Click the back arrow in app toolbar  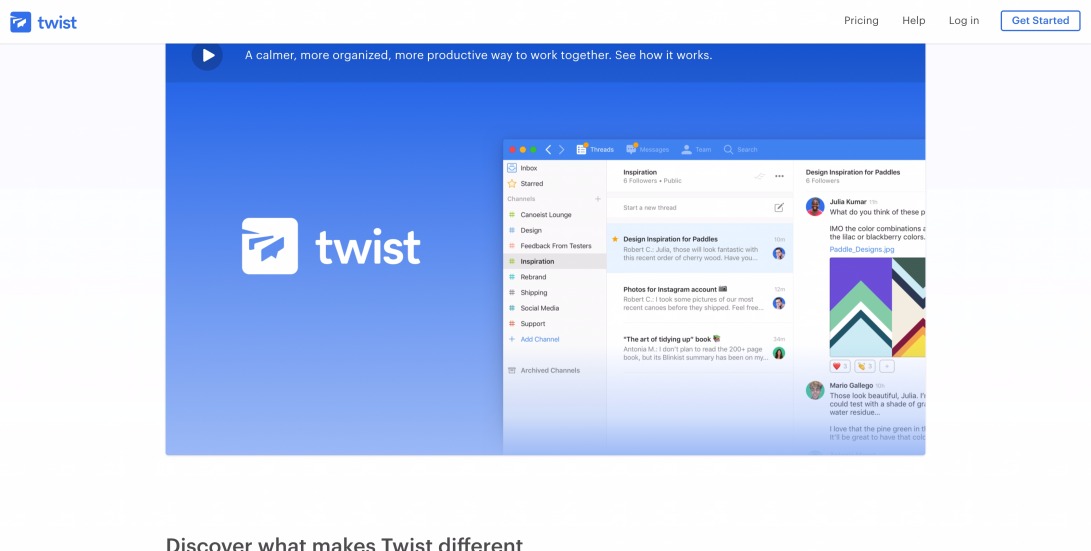point(548,150)
